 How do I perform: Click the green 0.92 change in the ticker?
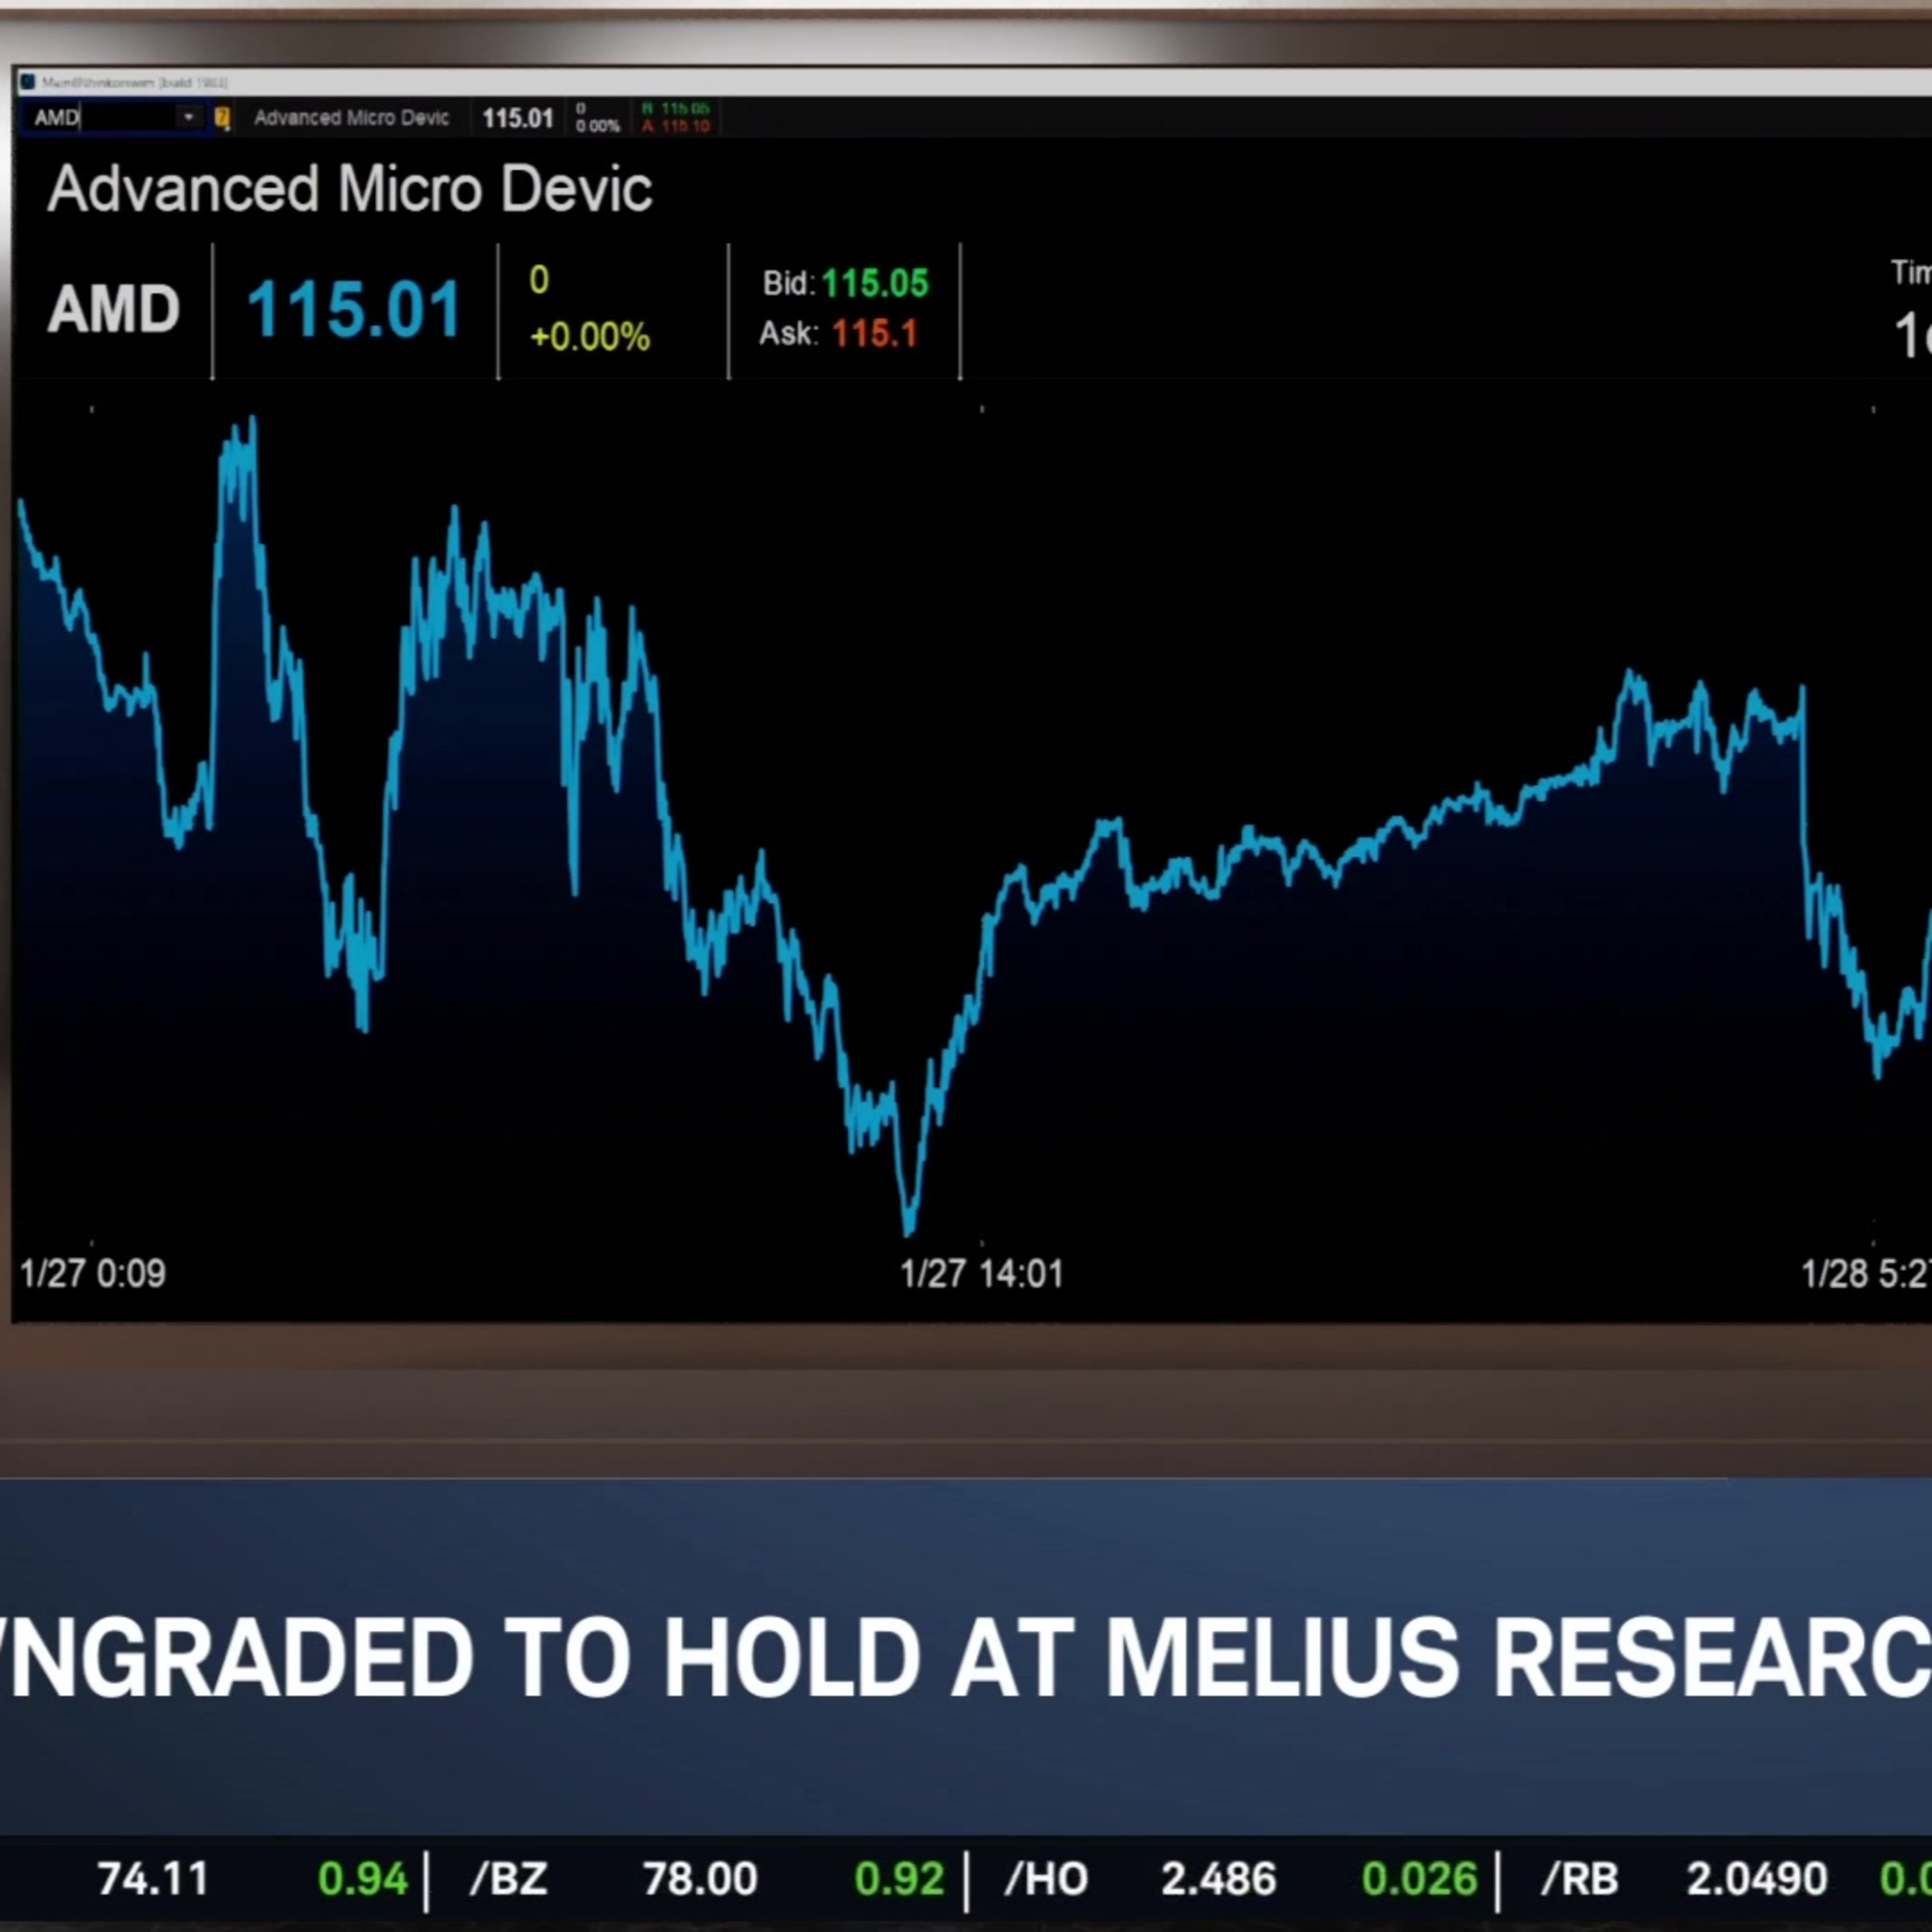pyautogui.click(x=898, y=1879)
